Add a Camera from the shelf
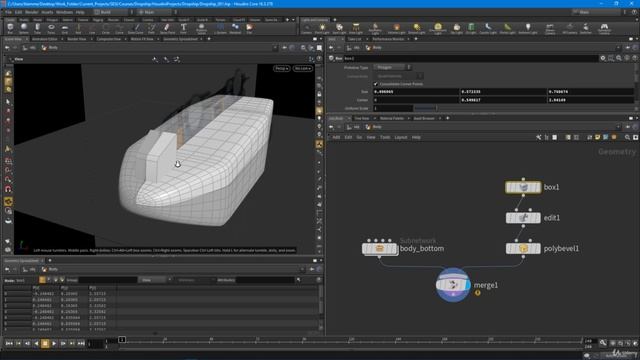Image resolution: width=640 pixels, height=360 pixels. point(306,28)
